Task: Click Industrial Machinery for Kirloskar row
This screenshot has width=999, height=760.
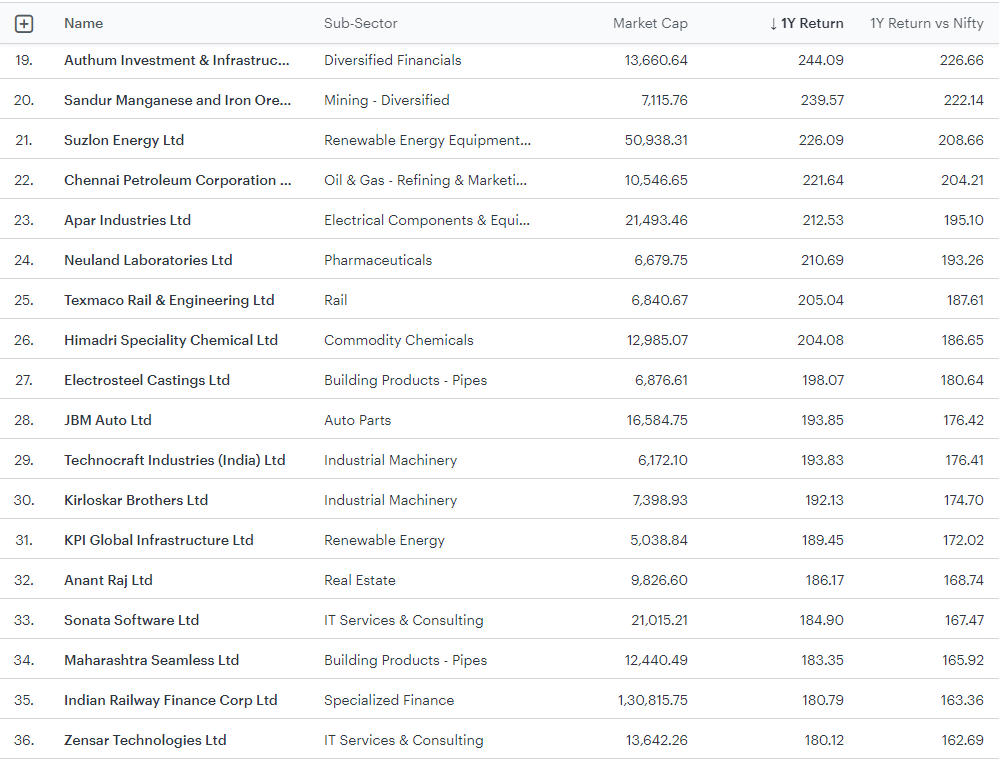Action: 391,501
